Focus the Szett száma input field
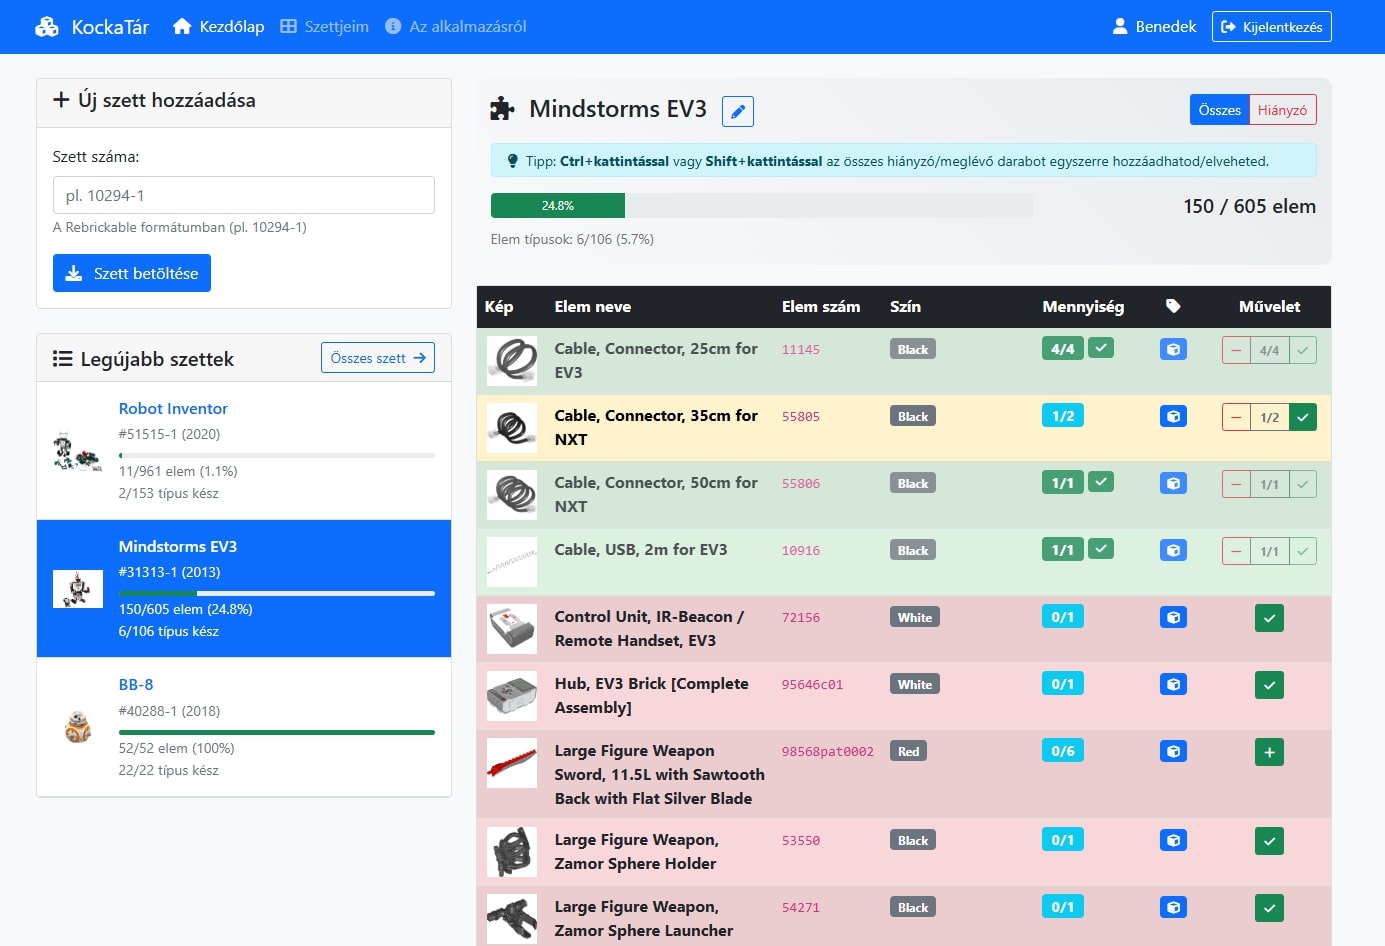The width and height of the screenshot is (1385, 946). click(x=244, y=195)
